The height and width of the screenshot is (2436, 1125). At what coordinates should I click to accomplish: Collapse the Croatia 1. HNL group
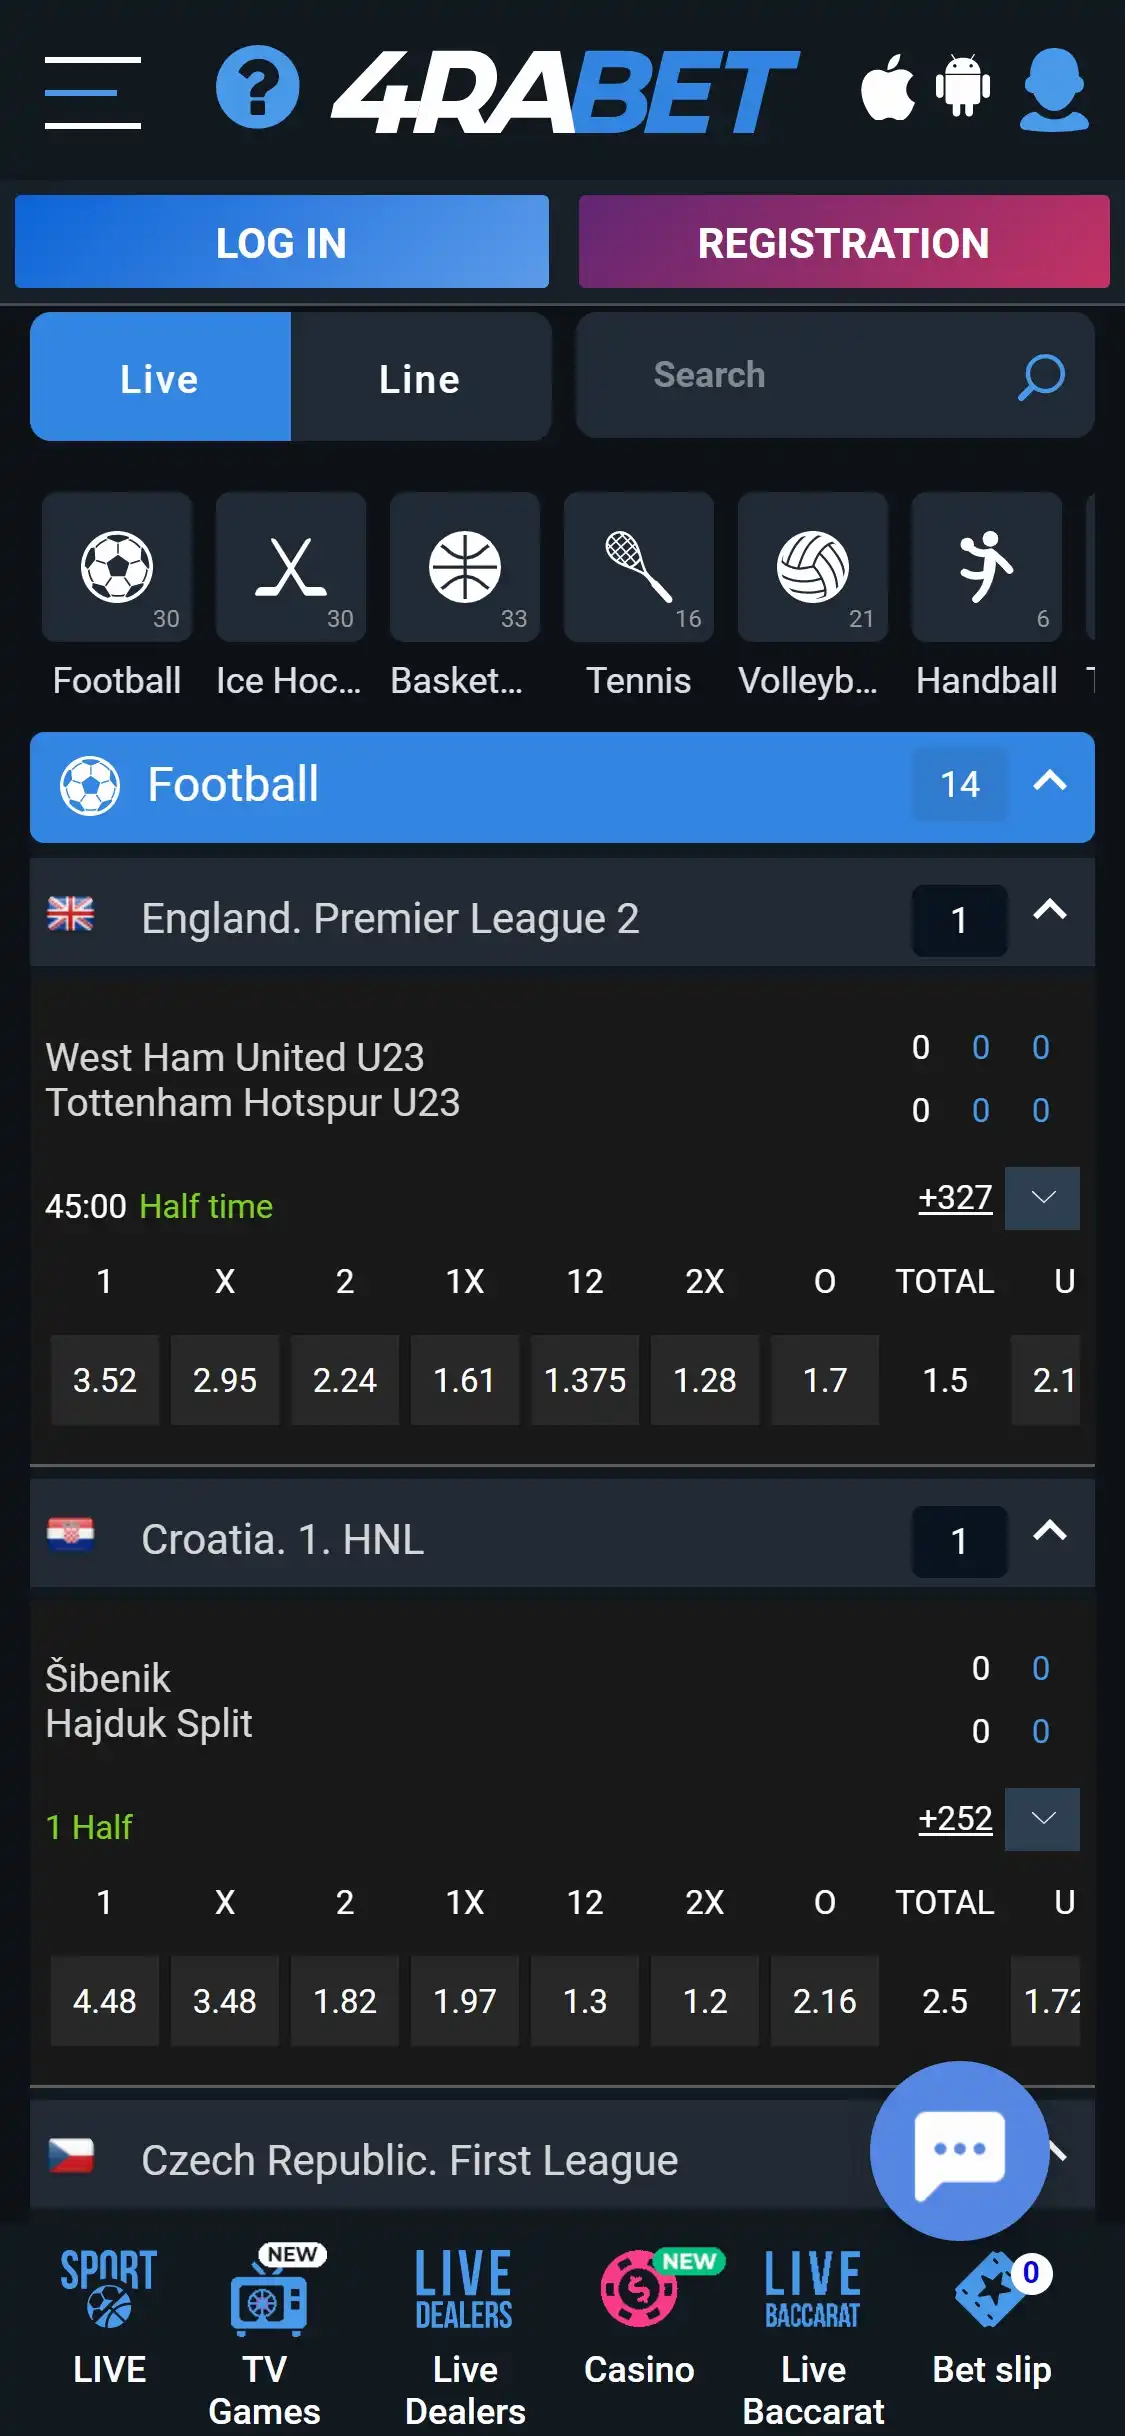point(1049,1533)
